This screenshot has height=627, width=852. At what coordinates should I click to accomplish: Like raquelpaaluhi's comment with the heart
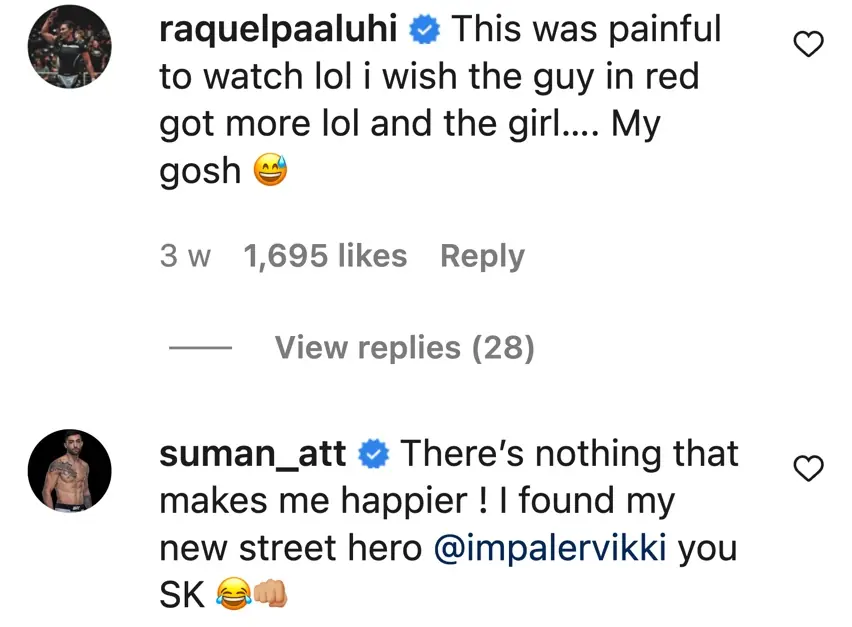tap(808, 44)
